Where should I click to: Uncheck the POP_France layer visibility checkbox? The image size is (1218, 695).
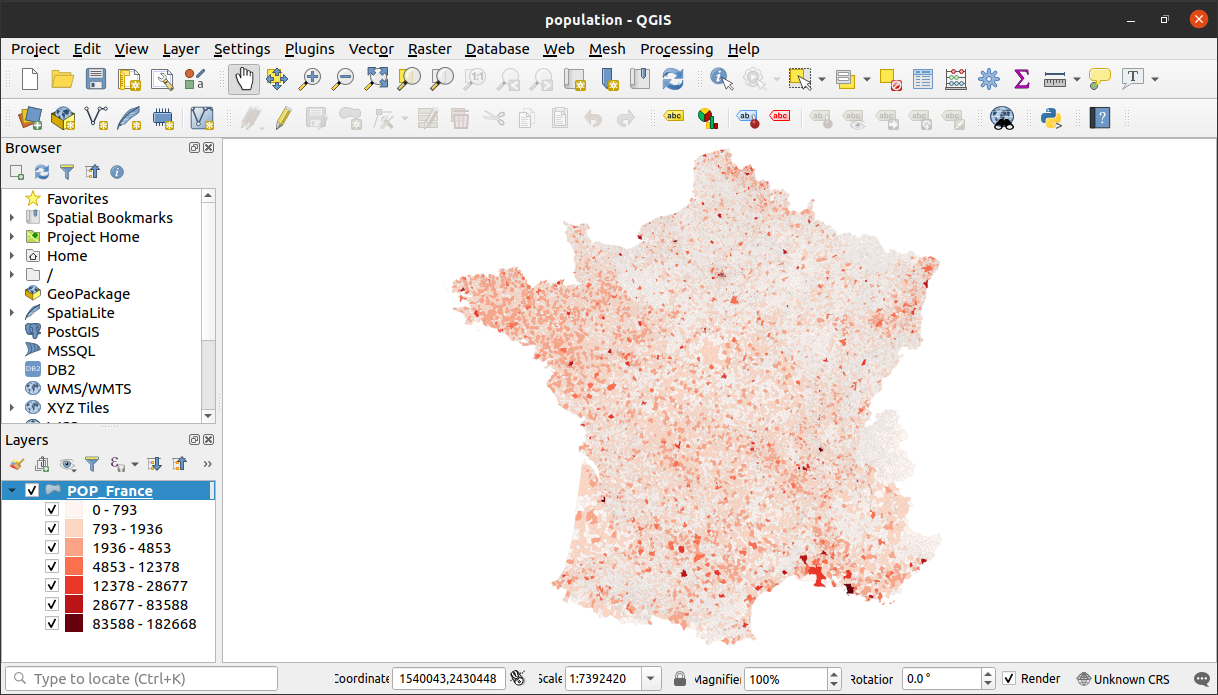tap(32, 491)
